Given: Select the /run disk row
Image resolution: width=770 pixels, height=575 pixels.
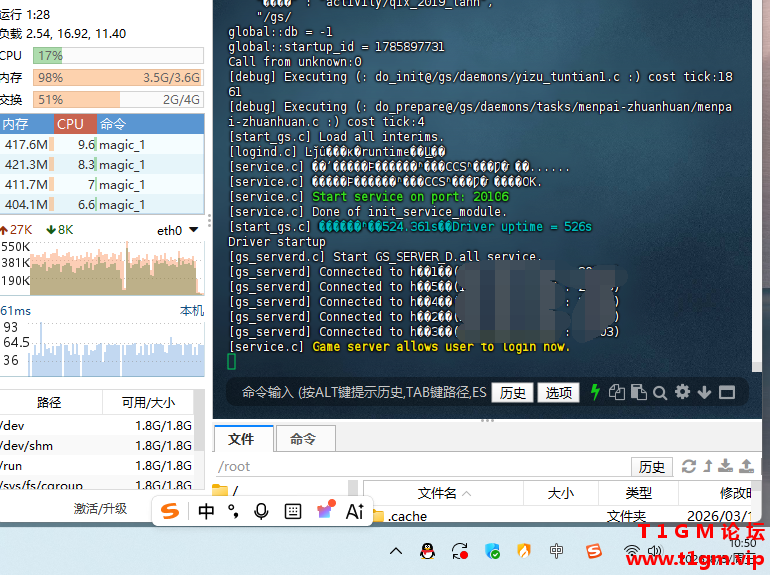Looking at the screenshot, I should (97, 465).
